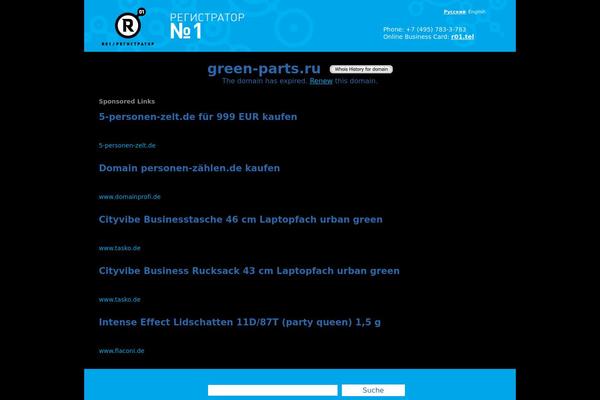The height and width of the screenshot is (400, 600).
Task: Click the Sponsored Links label
Action: [127, 101]
